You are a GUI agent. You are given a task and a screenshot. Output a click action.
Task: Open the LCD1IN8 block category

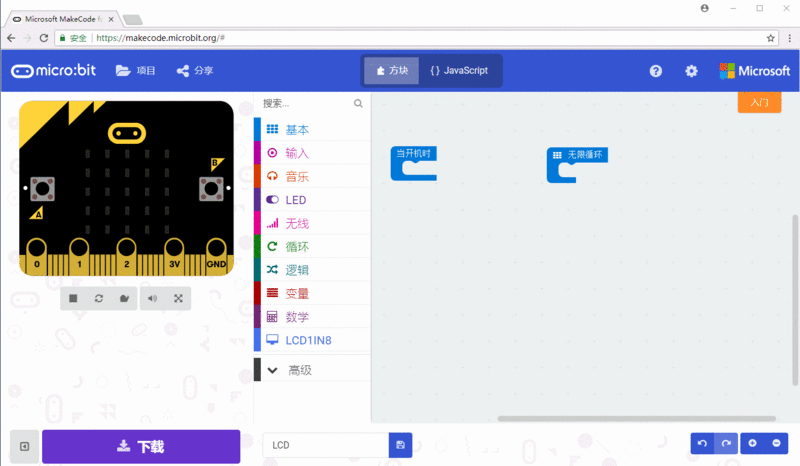tap(312, 340)
